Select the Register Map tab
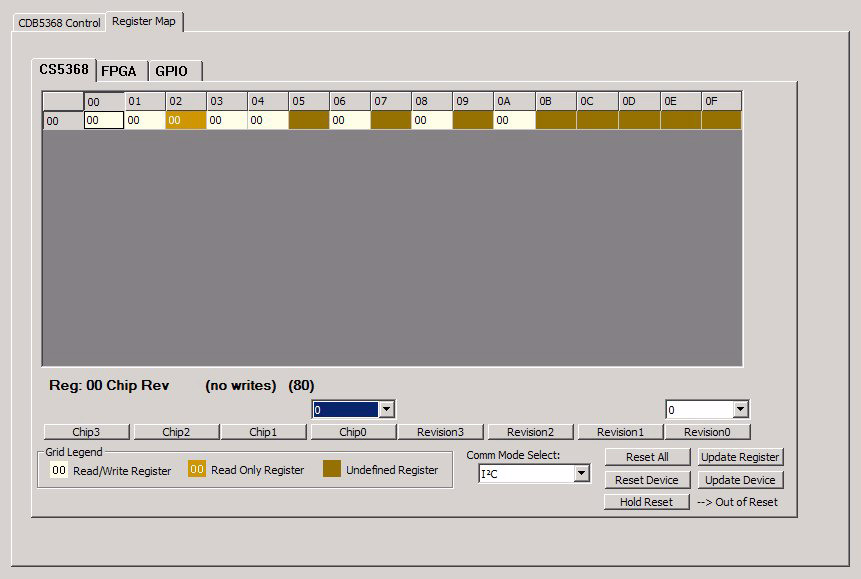Screen dimensions: 861x579 [144, 20]
